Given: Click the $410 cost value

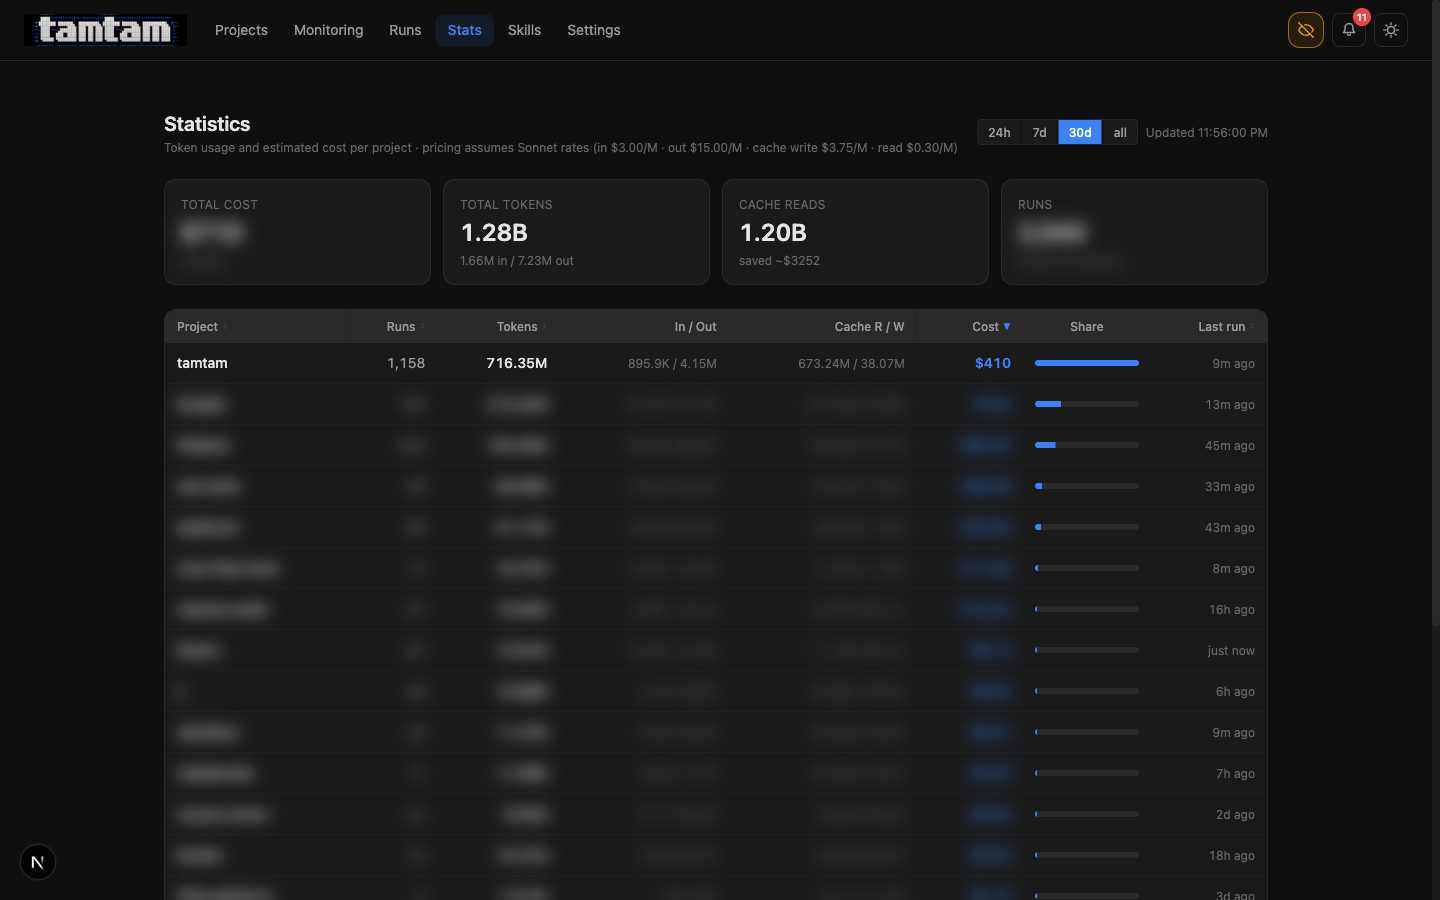Looking at the screenshot, I should [x=992, y=363].
